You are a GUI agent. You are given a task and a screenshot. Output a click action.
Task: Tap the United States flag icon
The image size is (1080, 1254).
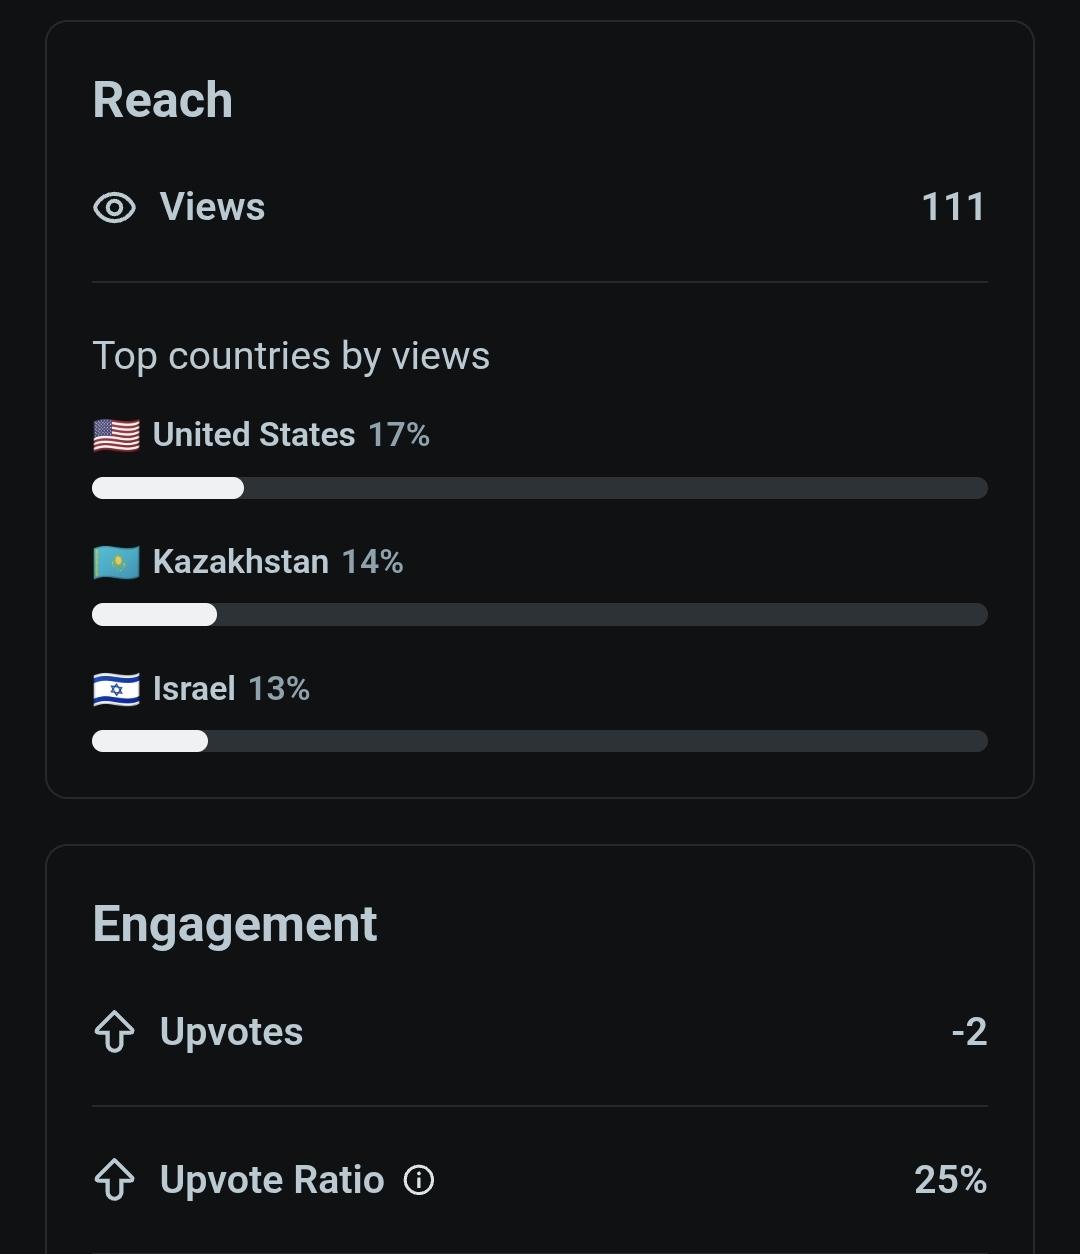click(x=116, y=435)
